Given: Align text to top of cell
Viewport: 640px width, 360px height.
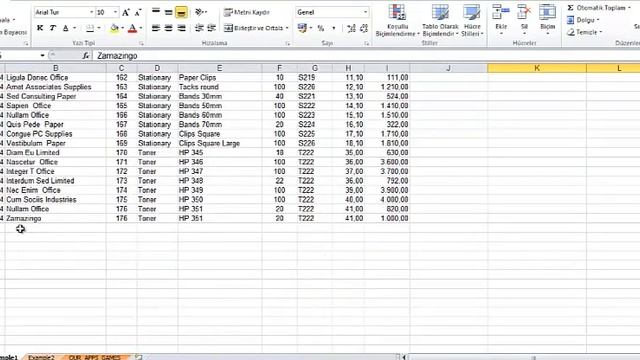Looking at the screenshot, I should 156,12.
